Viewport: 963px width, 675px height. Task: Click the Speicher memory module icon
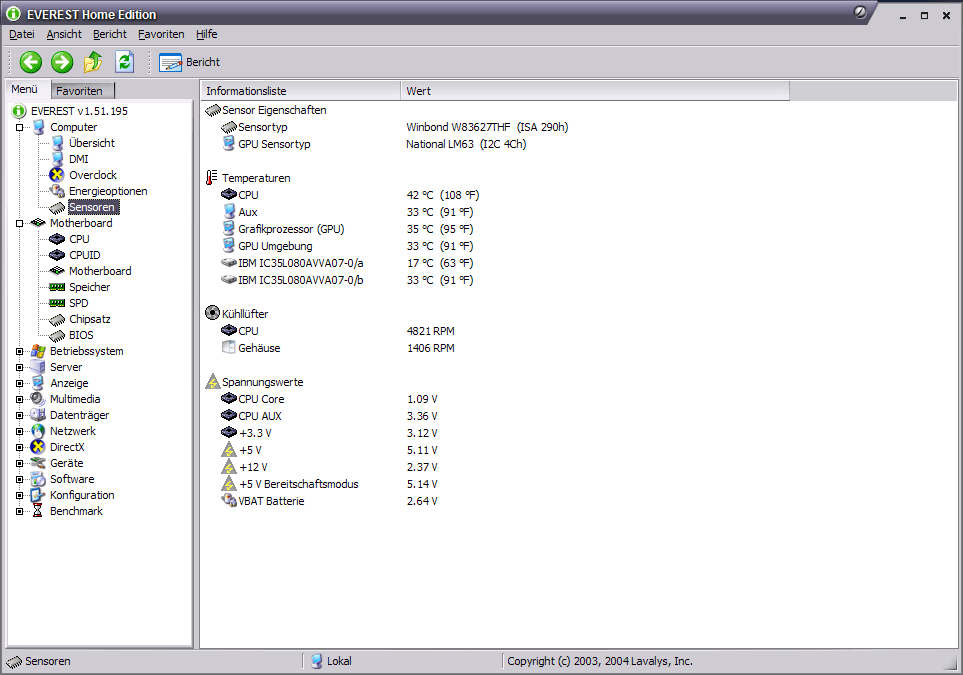coord(57,287)
